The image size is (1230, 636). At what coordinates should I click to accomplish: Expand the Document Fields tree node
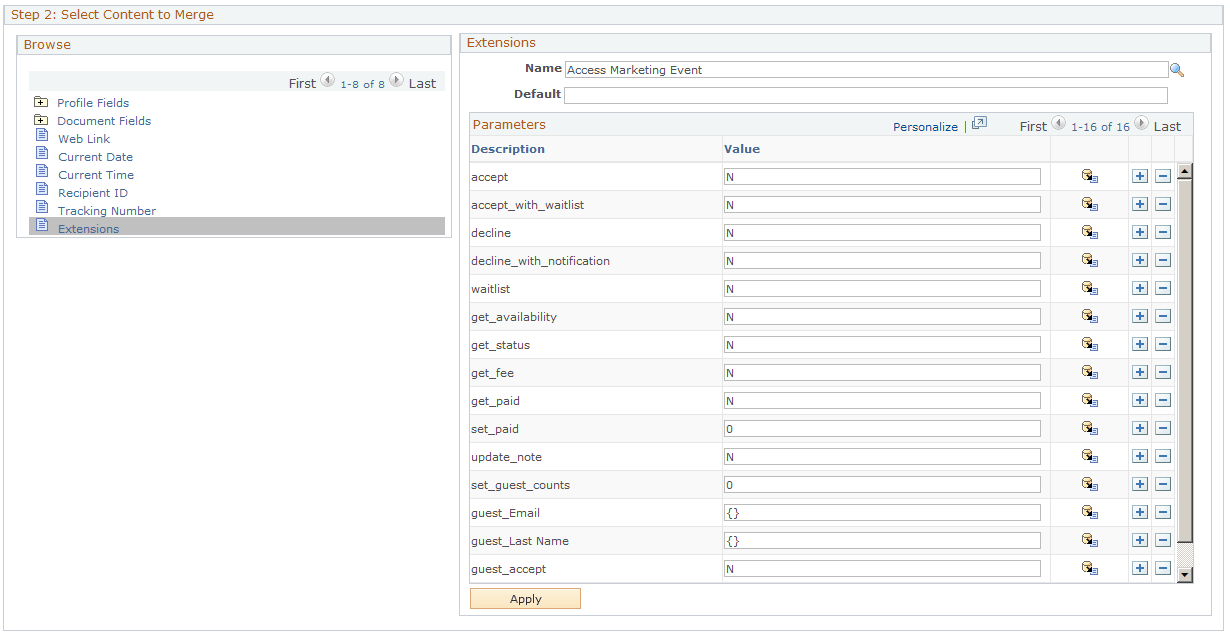pyautogui.click(x=40, y=120)
